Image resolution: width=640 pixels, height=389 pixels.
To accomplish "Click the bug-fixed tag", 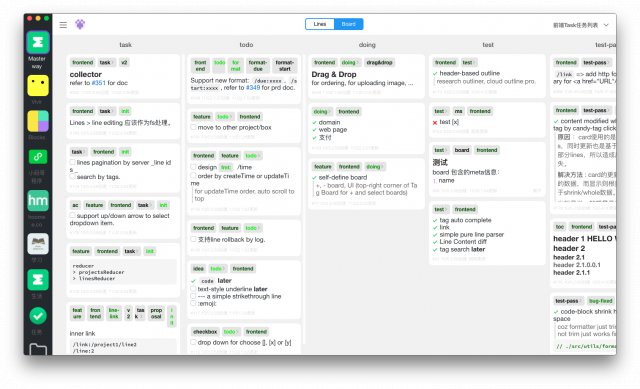I will [x=600, y=301].
